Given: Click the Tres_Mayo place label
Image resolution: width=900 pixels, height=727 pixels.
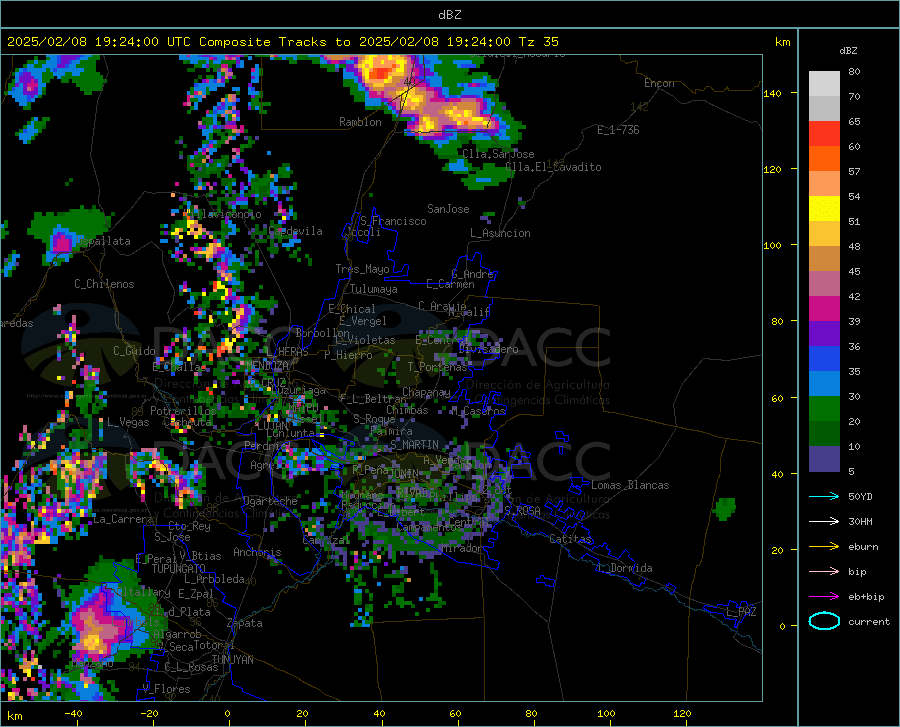Looking at the screenshot, I should point(362,269).
